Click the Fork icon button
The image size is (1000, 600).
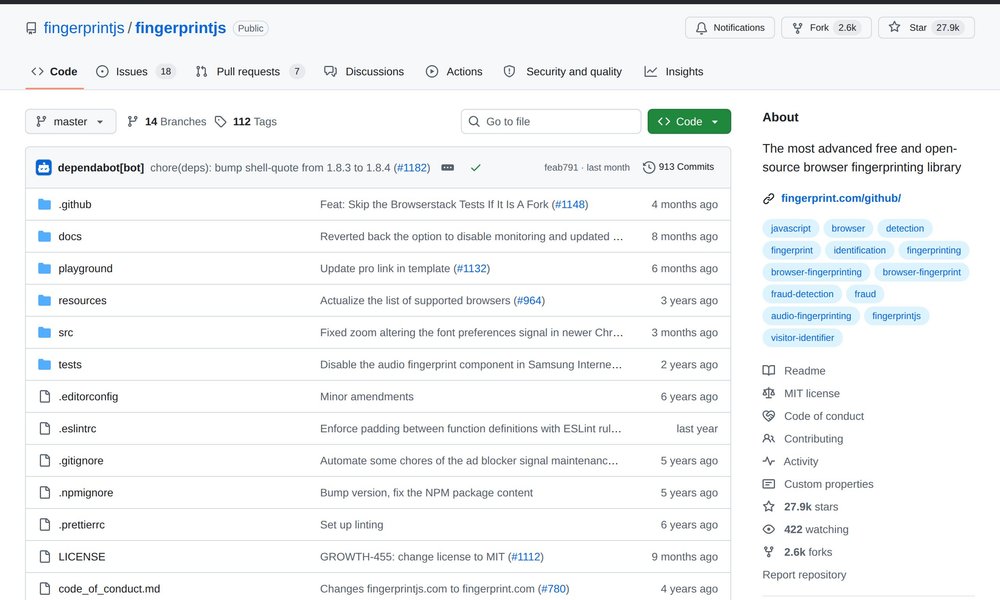click(x=797, y=28)
